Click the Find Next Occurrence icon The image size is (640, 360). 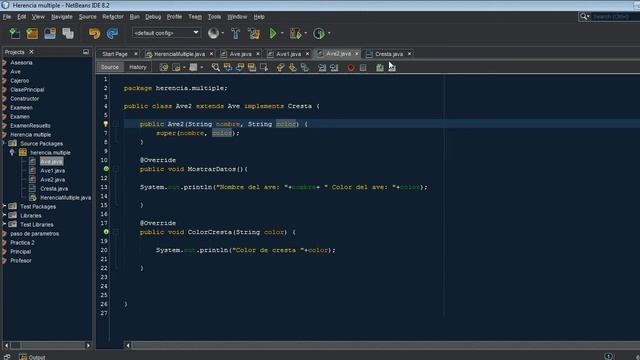240,67
